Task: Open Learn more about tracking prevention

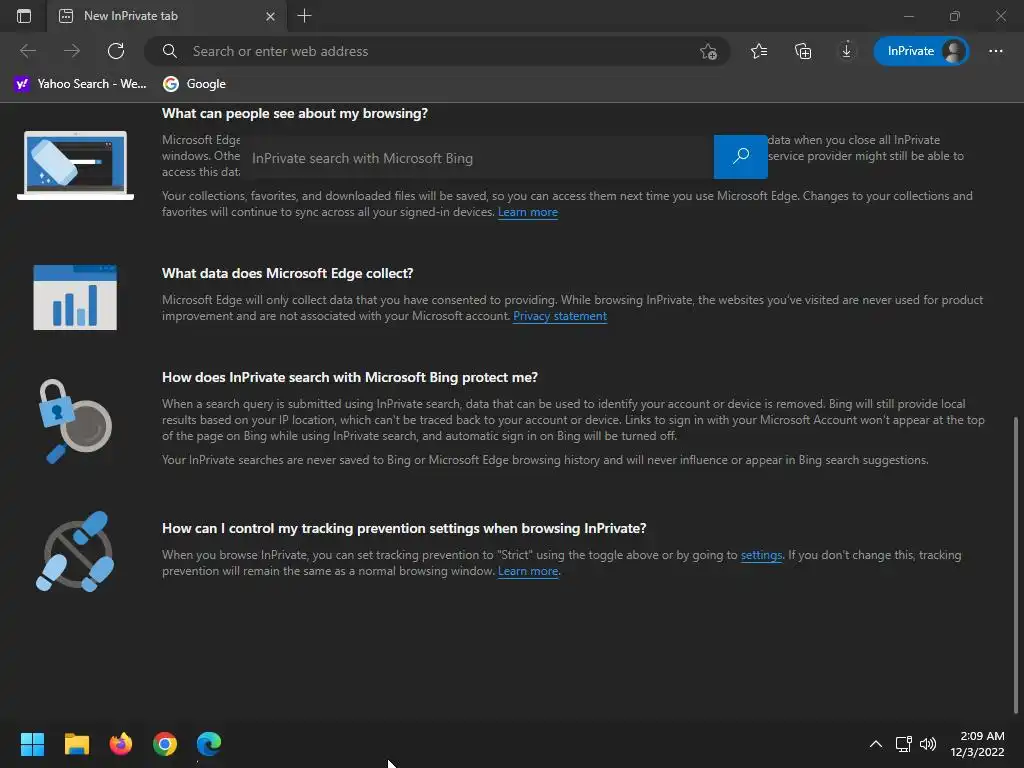Action: (528, 571)
